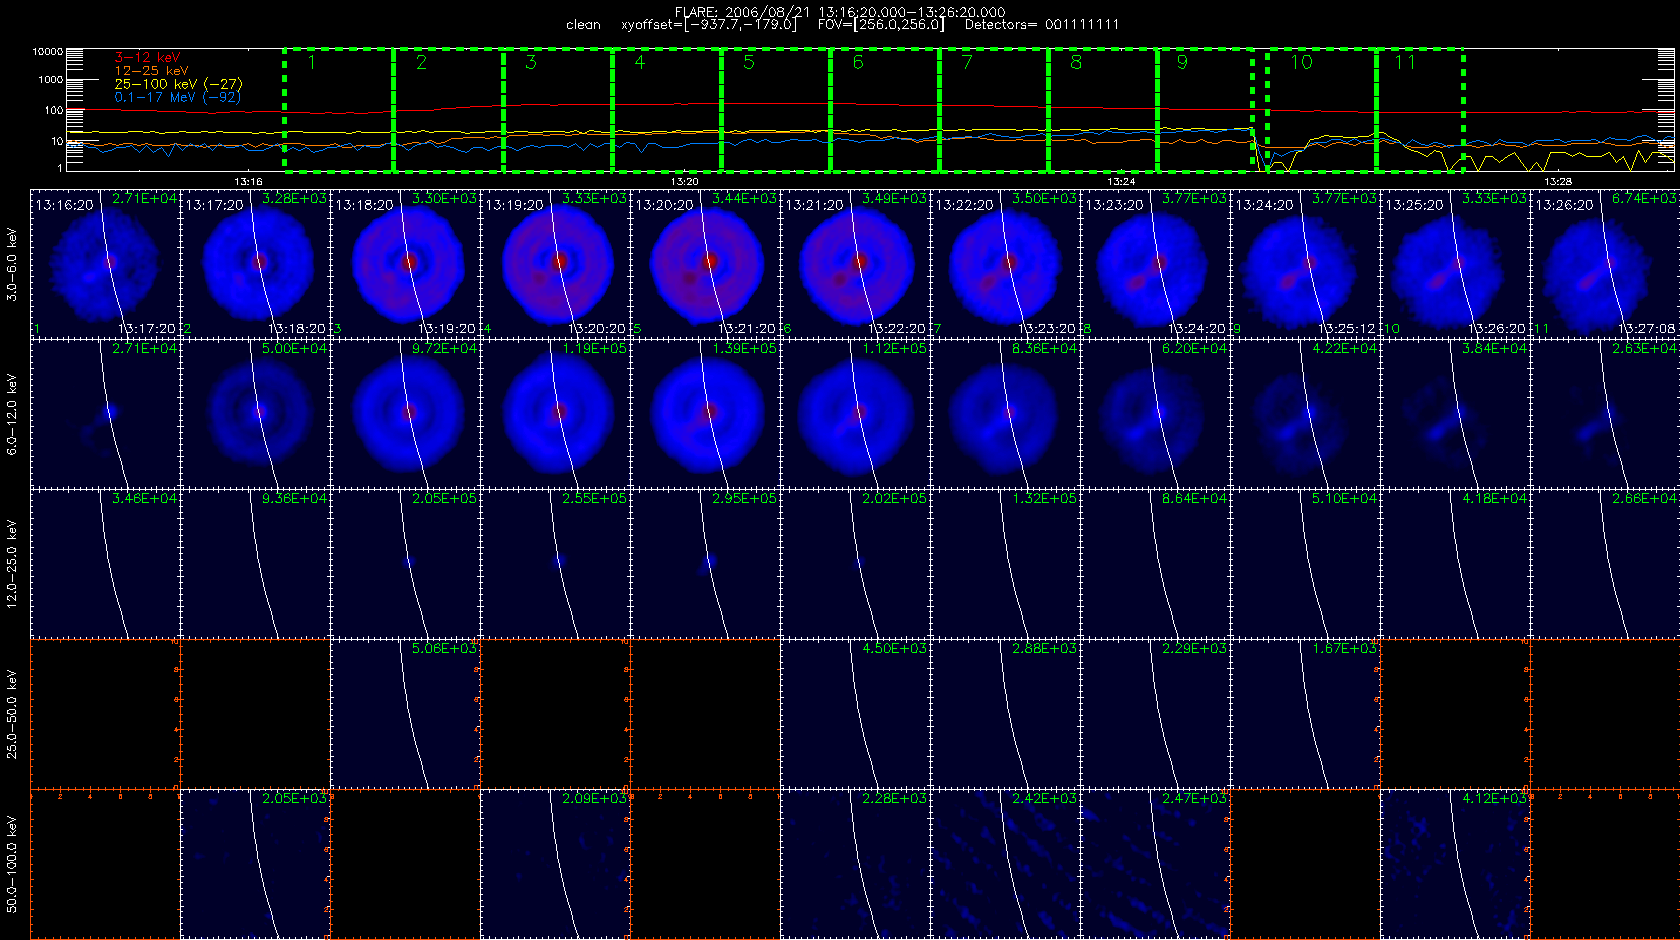The height and width of the screenshot is (940, 1680).
Task: Click the 'xyoffset=[-937.7,-179.0]' header text
Action: click(x=709, y=25)
